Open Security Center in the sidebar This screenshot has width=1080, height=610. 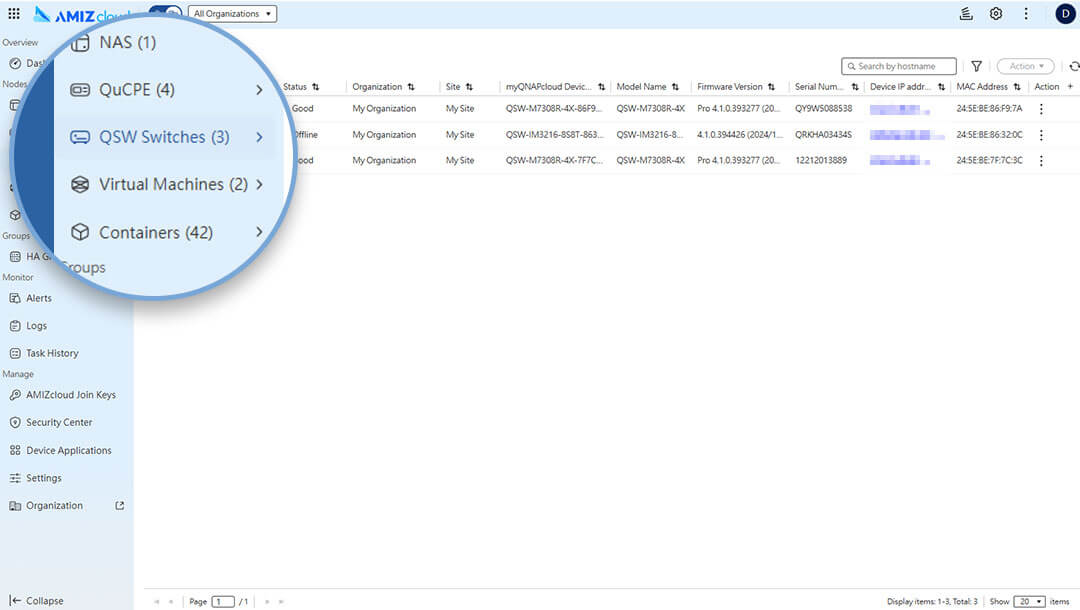pyautogui.click(x=59, y=422)
